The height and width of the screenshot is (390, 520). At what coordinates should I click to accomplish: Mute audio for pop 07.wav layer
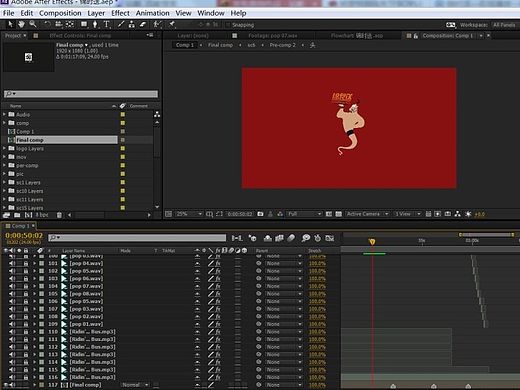12,286
